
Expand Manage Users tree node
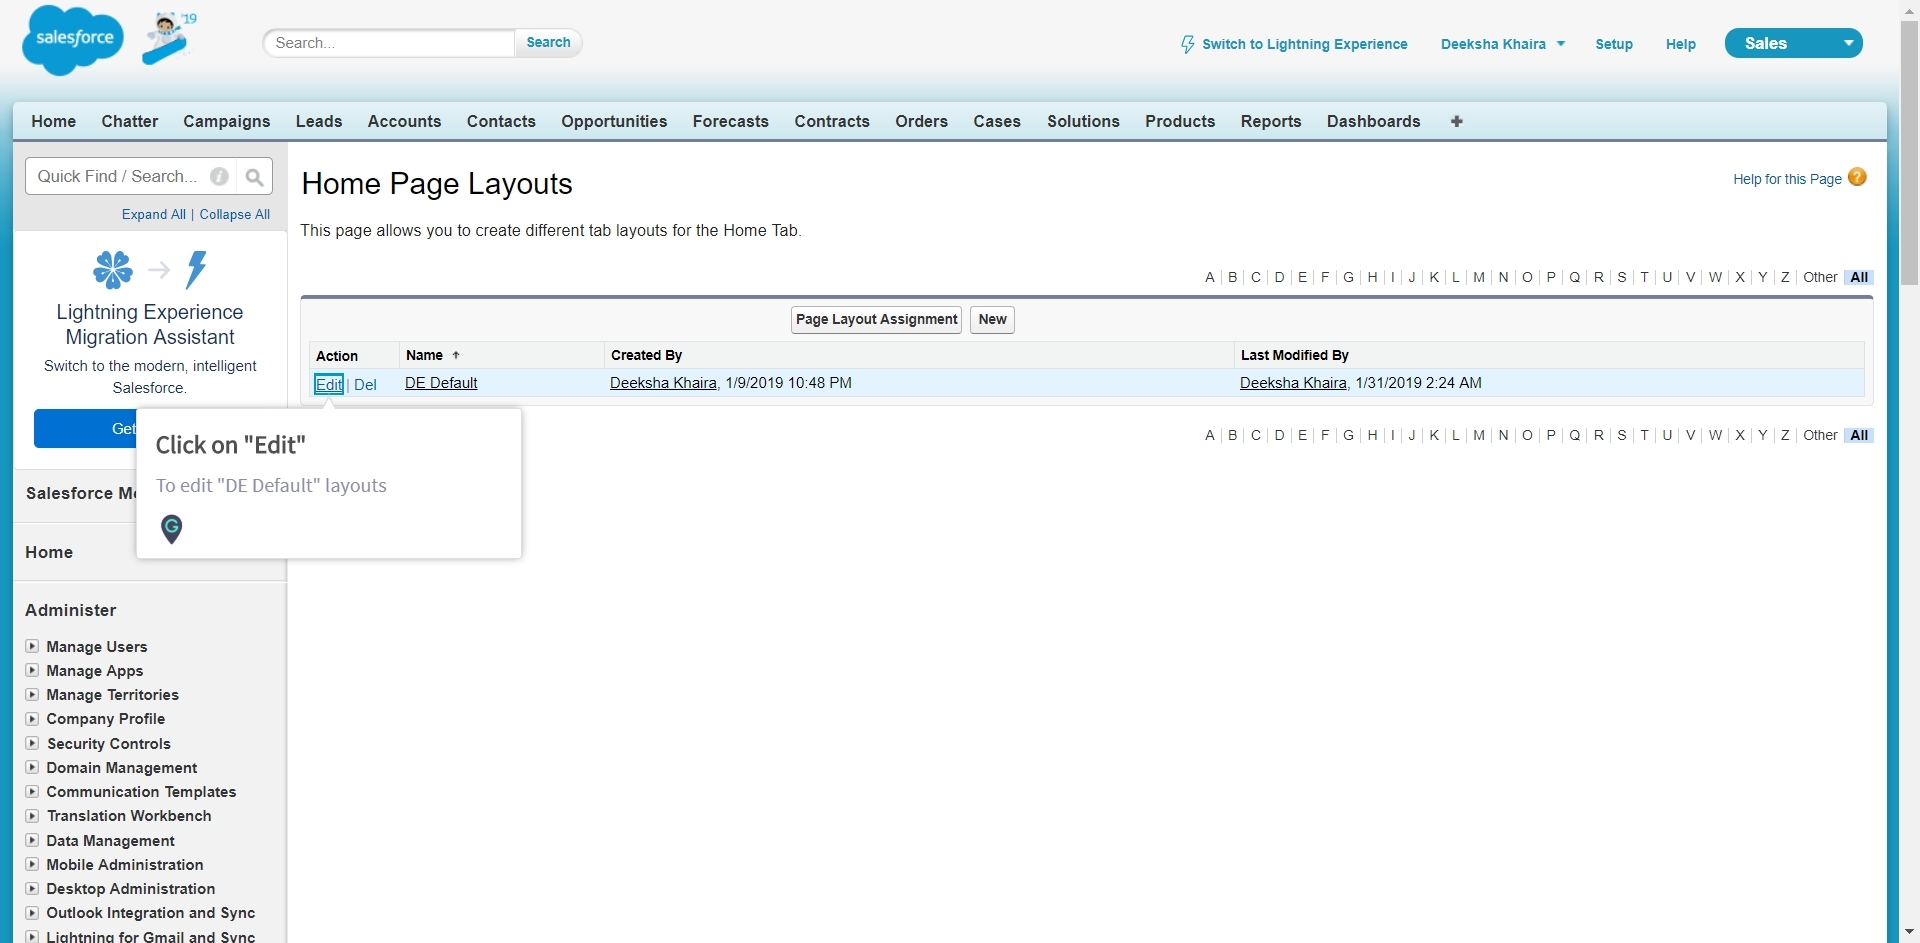point(32,646)
